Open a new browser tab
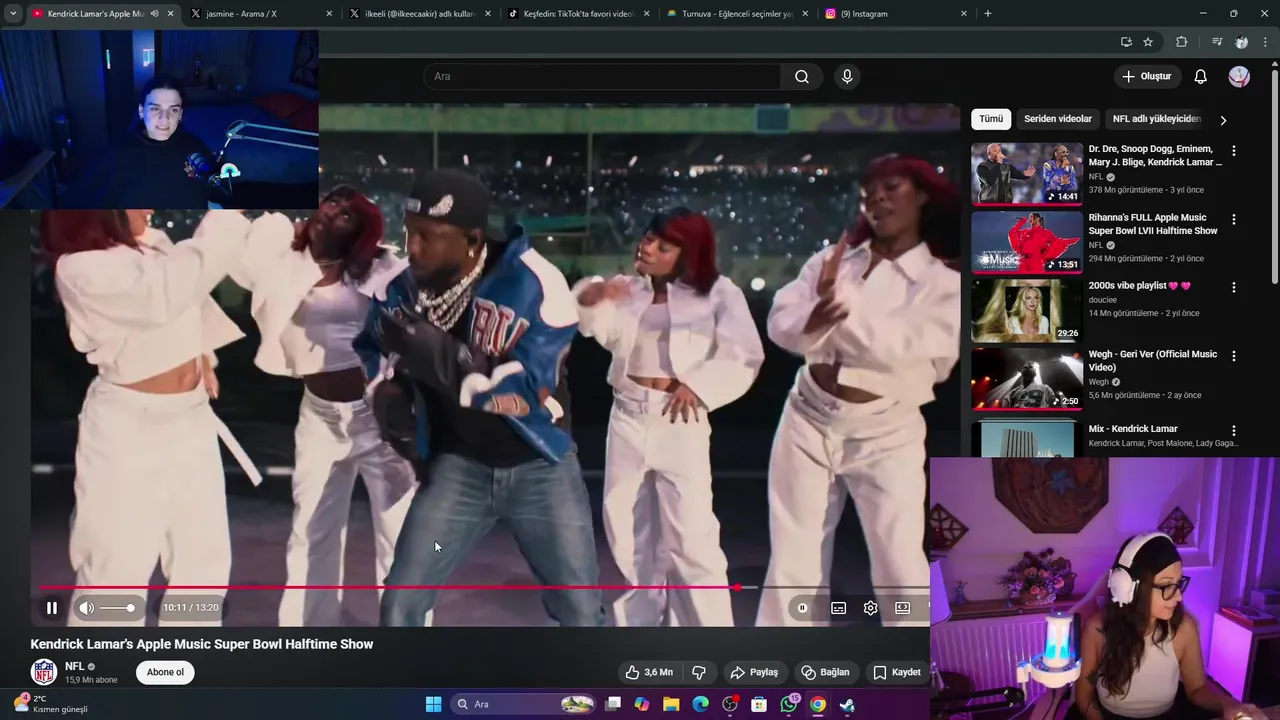 (988, 14)
